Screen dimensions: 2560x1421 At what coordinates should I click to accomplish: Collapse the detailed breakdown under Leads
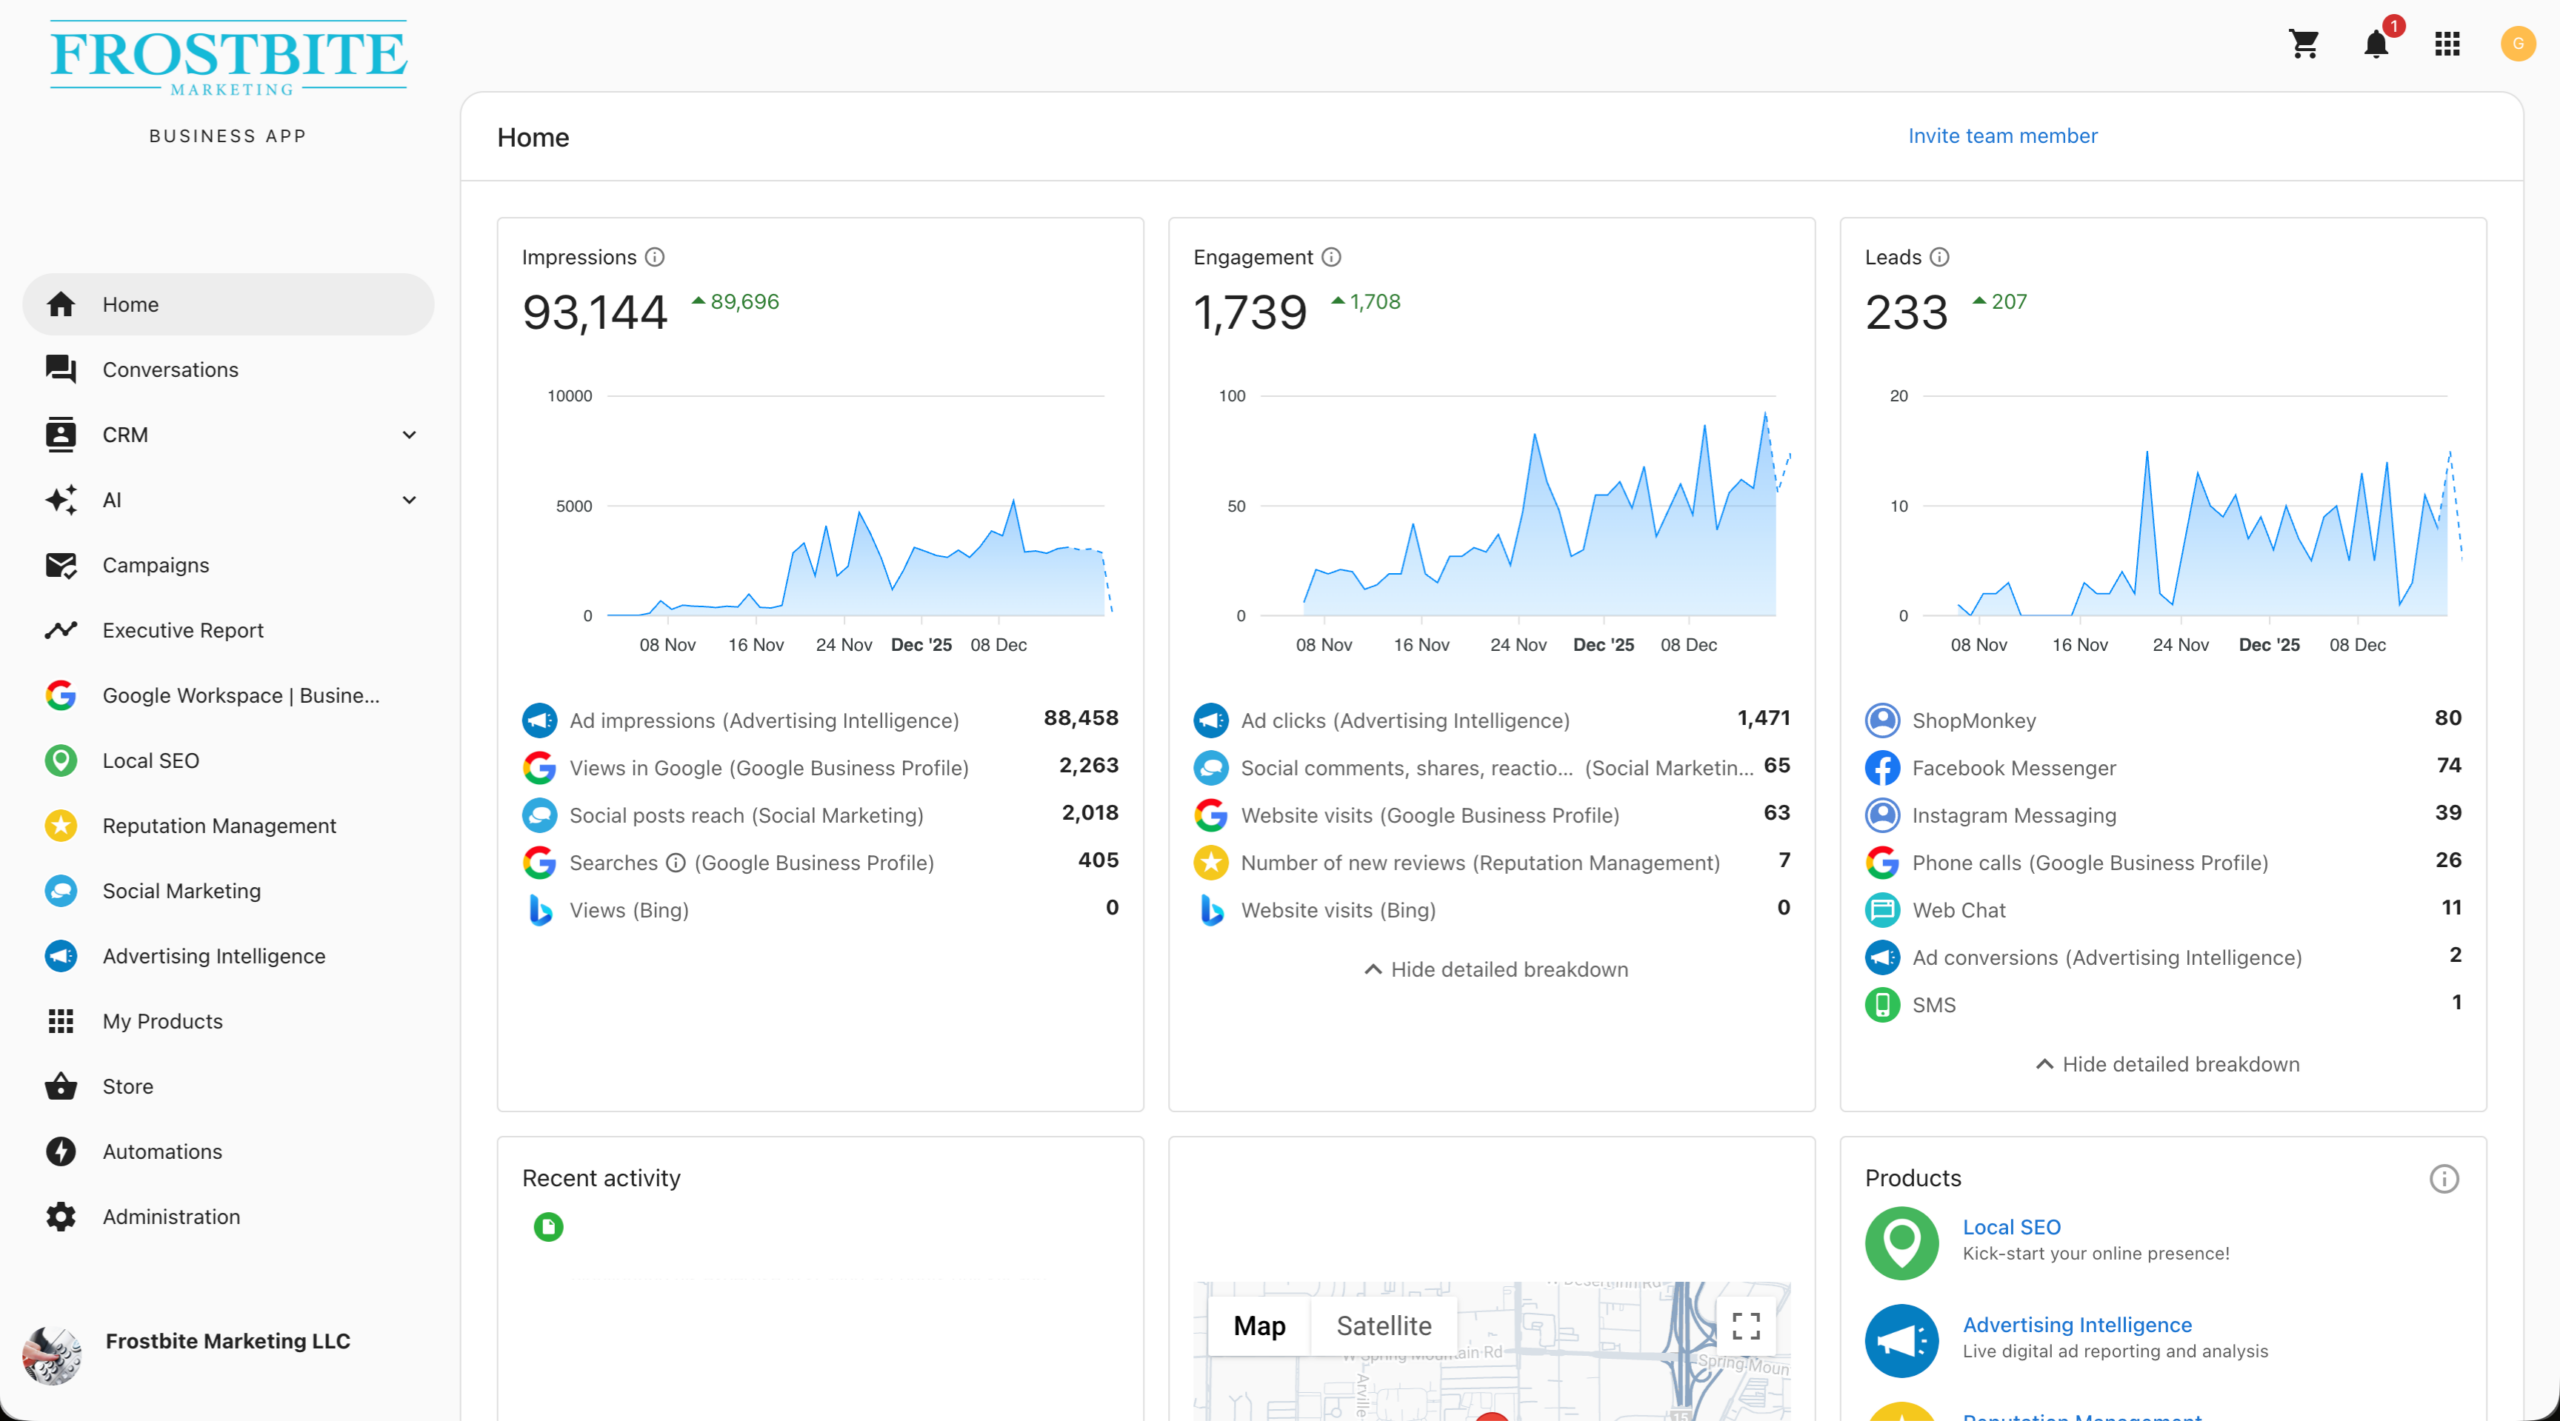point(2168,1065)
